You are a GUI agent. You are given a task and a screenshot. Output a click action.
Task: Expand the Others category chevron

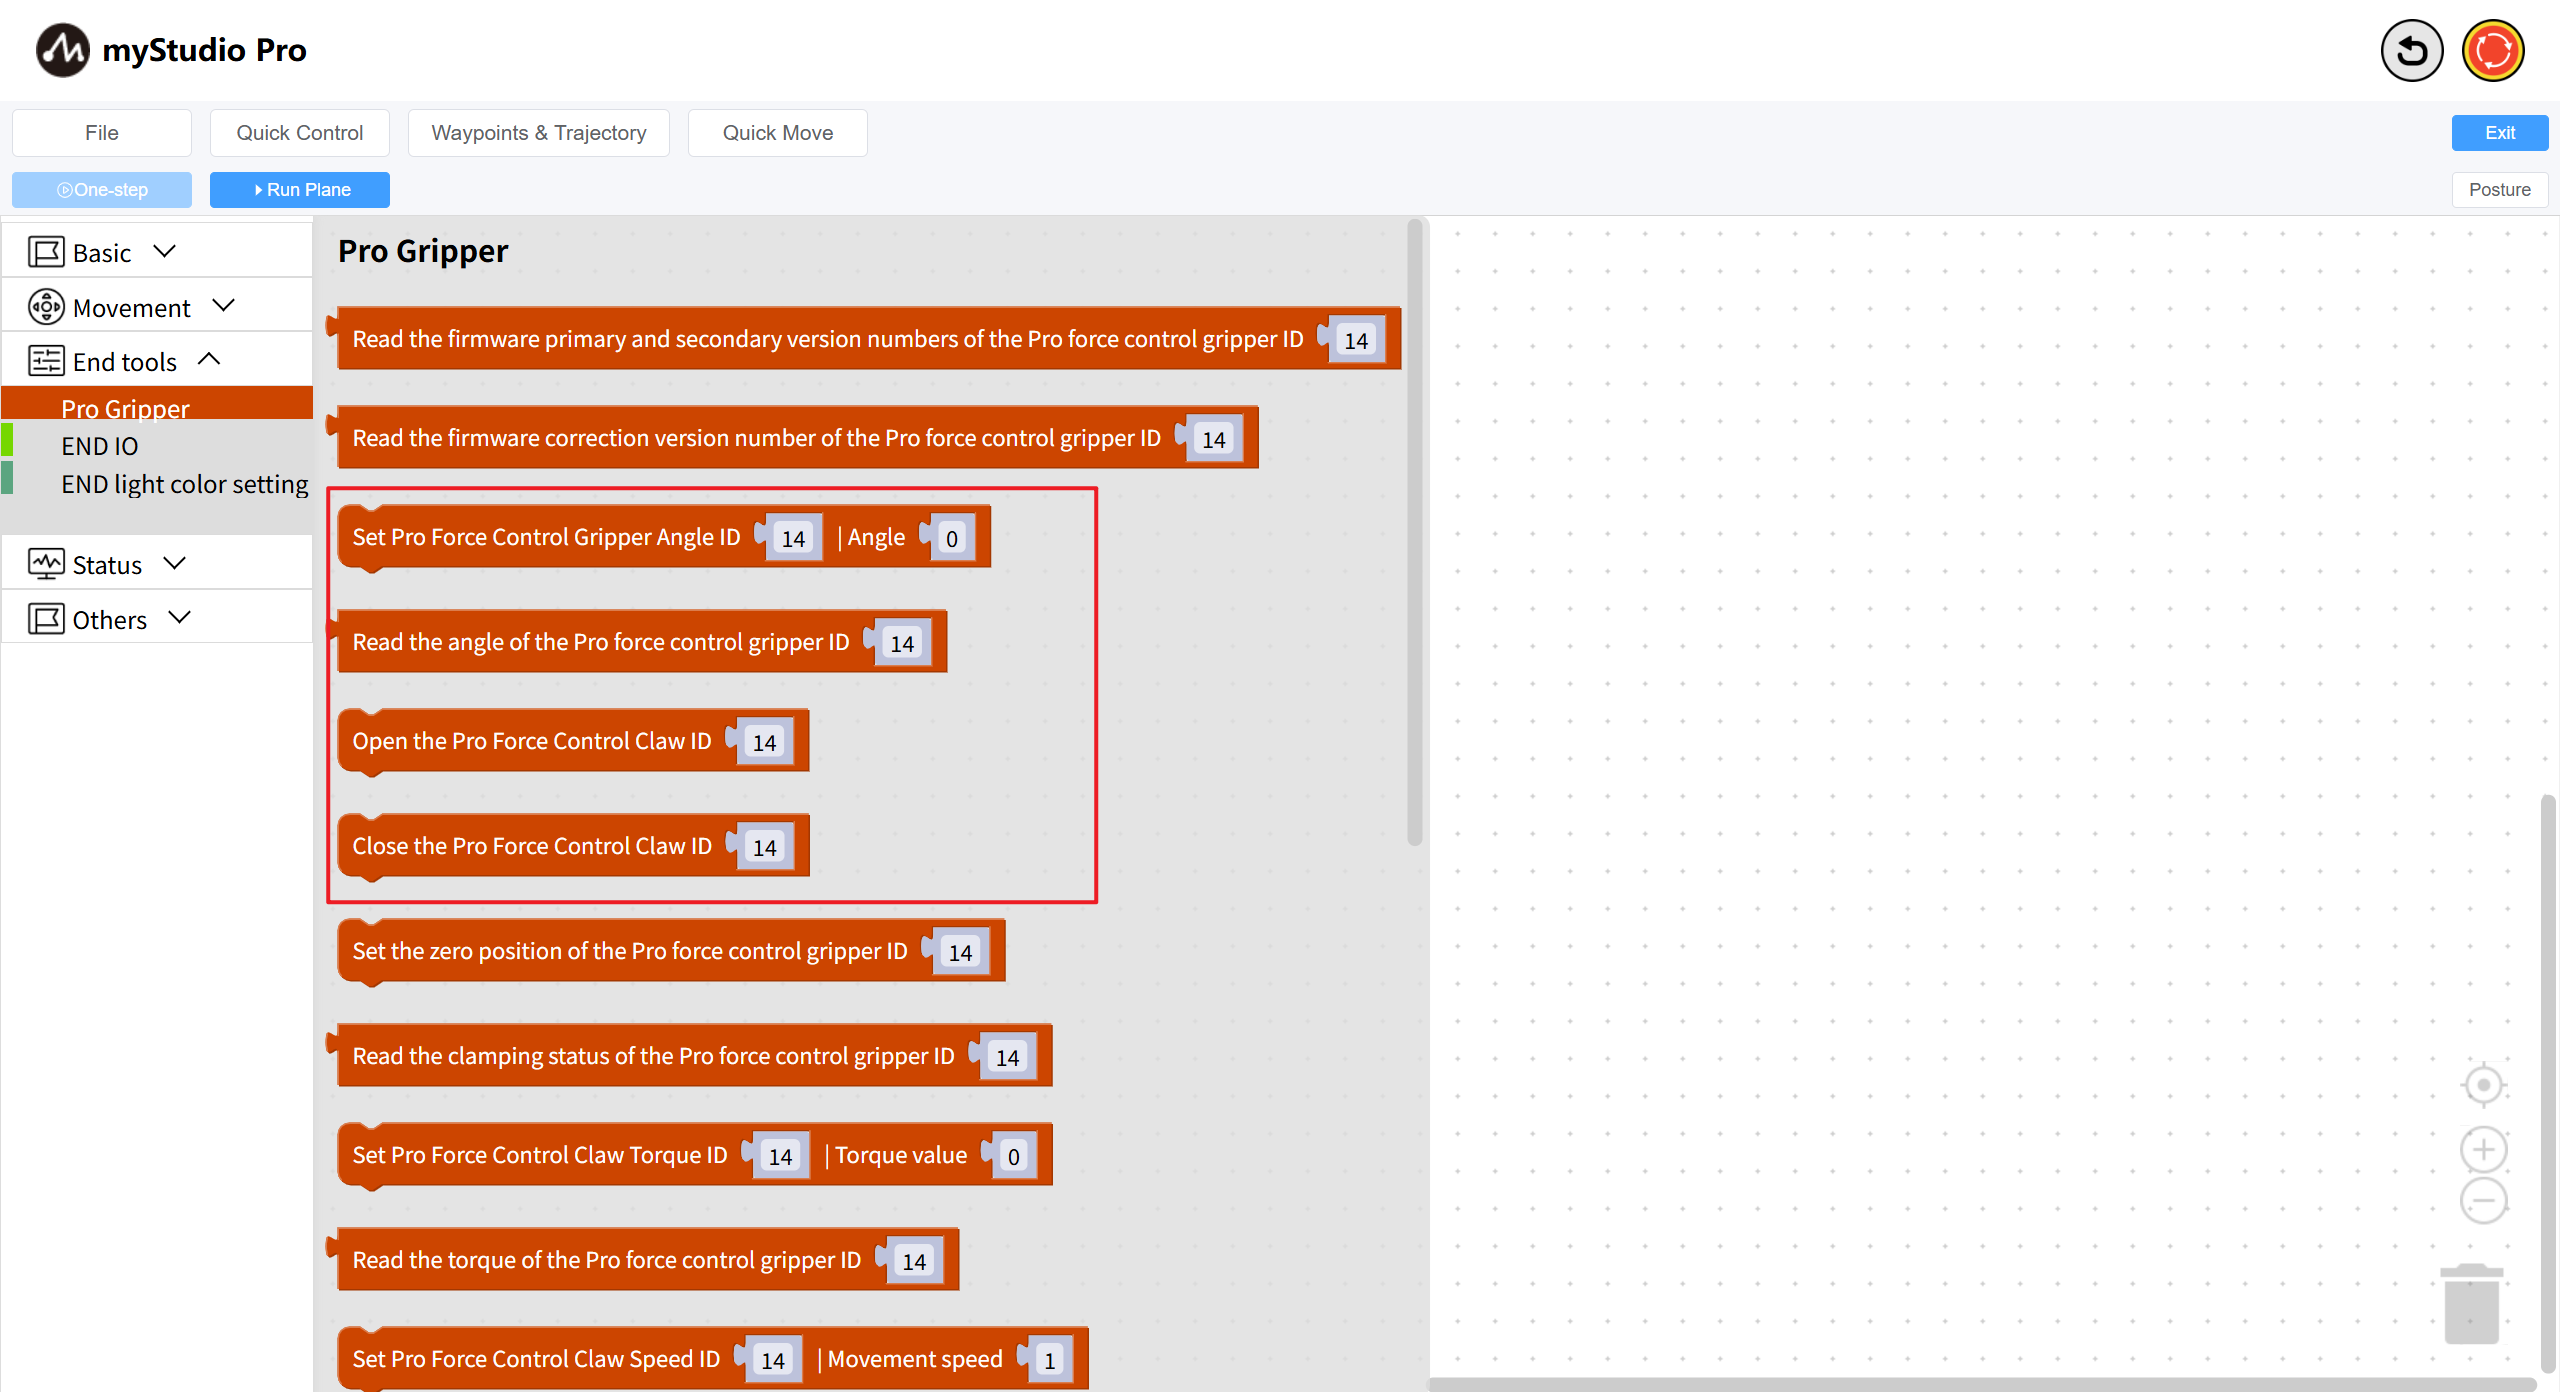(x=180, y=618)
